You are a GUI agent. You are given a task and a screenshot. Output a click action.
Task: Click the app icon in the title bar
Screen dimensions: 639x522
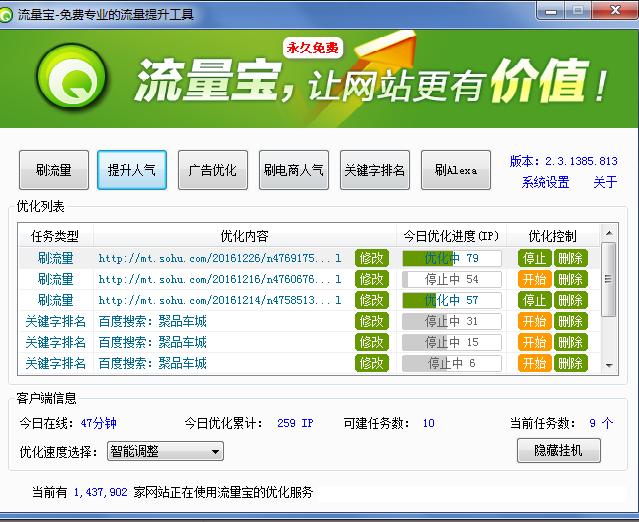click(x=6, y=15)
